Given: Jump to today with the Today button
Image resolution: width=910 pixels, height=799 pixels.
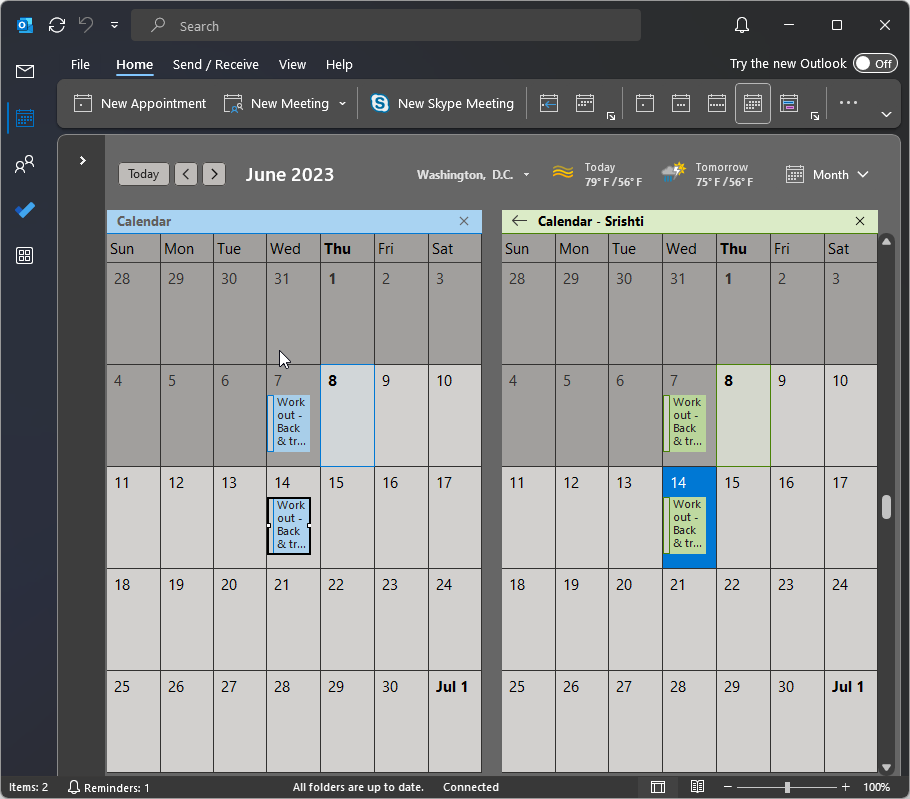Looking at the screenshot, I should click(143, 174).
